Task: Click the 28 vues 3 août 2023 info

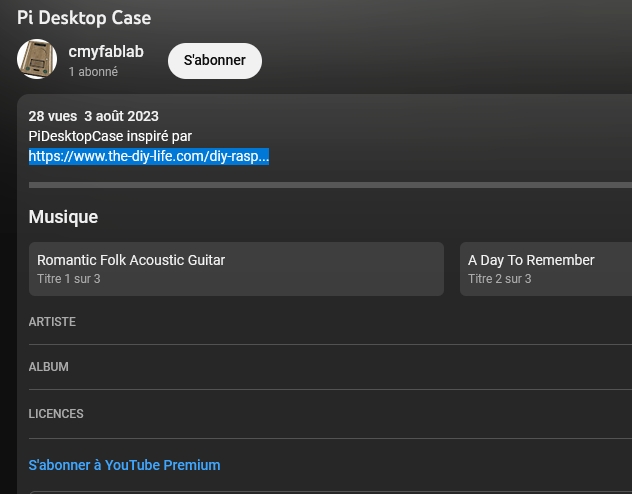Action: (94, 116)
